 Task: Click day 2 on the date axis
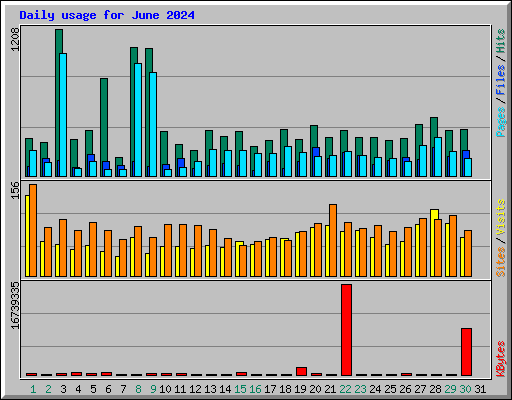click(48, 389)
